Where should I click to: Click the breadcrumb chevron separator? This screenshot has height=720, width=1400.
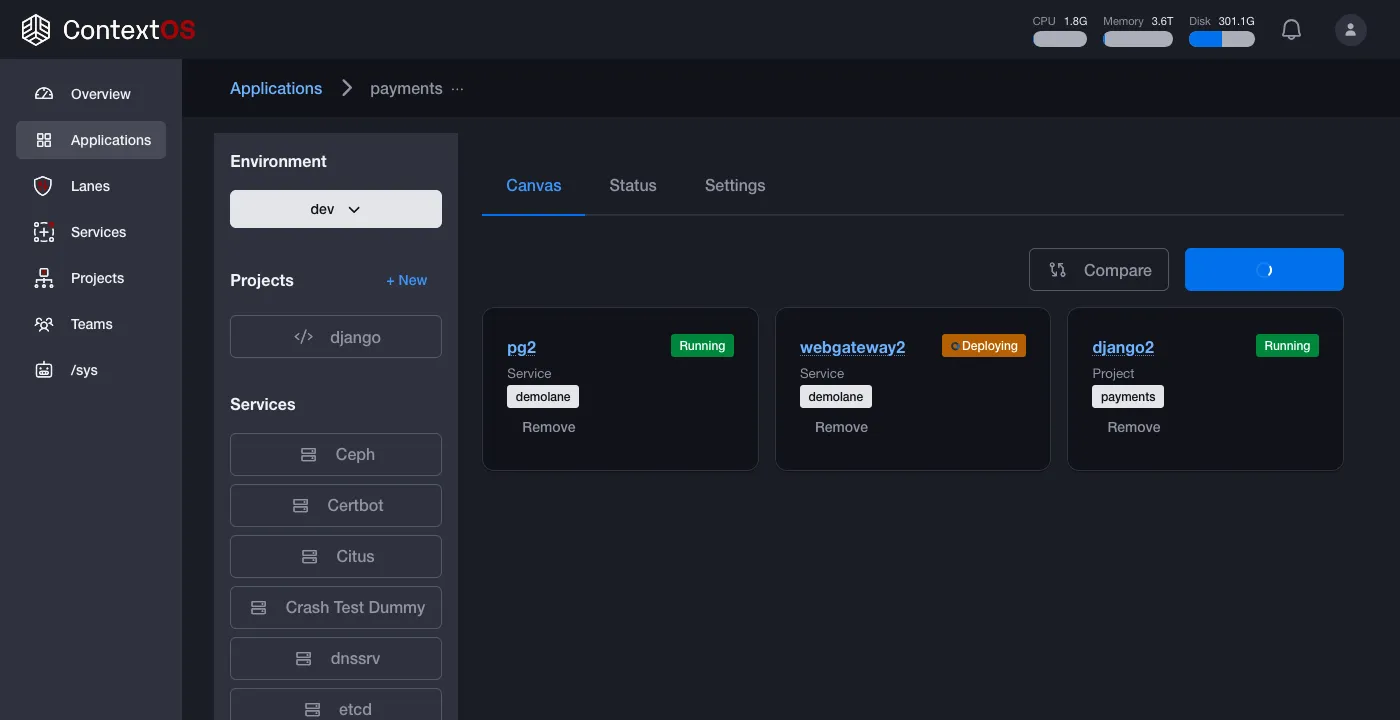[347, 88]
